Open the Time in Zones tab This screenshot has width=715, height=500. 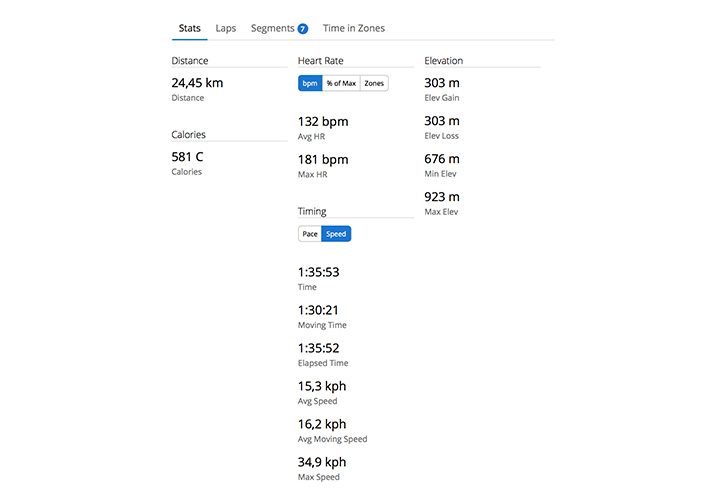[x=353, y=28]
